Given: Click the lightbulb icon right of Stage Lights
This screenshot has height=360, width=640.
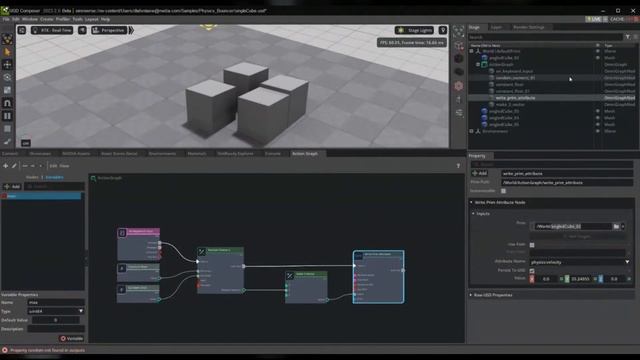Looking at the screenshot, I should [x=443, y=30].
